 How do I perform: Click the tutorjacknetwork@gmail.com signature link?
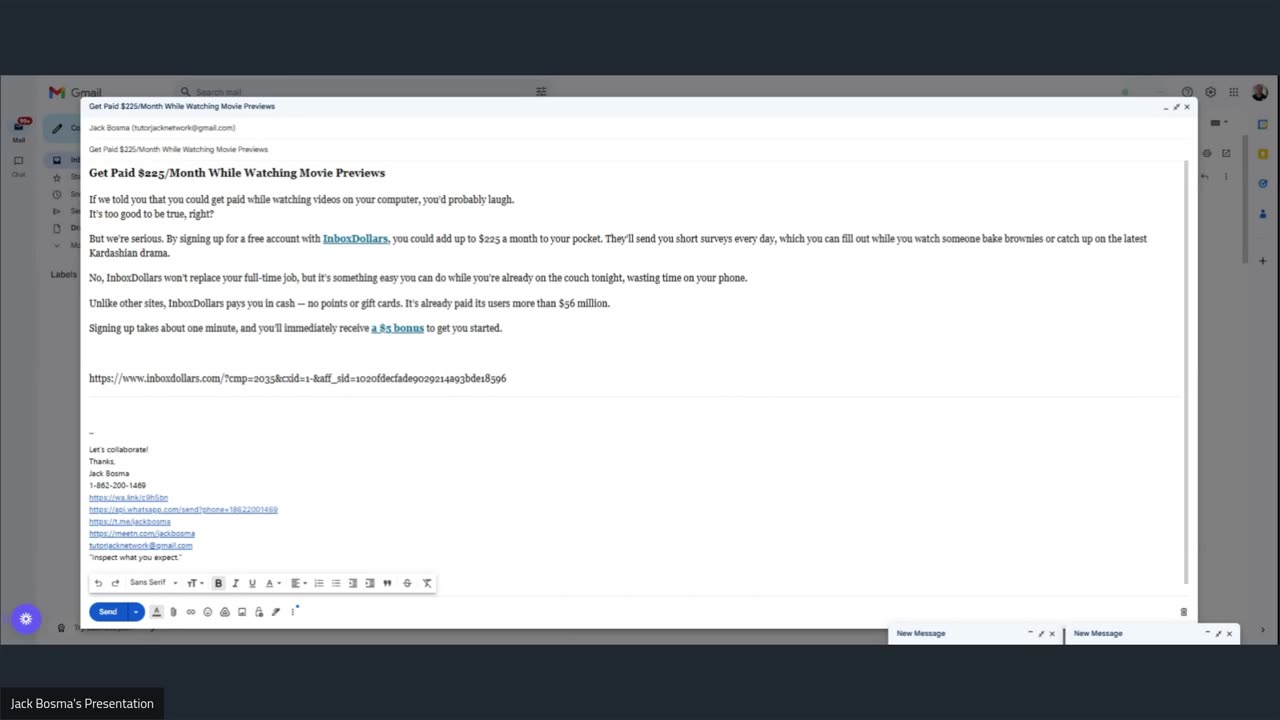140,545
